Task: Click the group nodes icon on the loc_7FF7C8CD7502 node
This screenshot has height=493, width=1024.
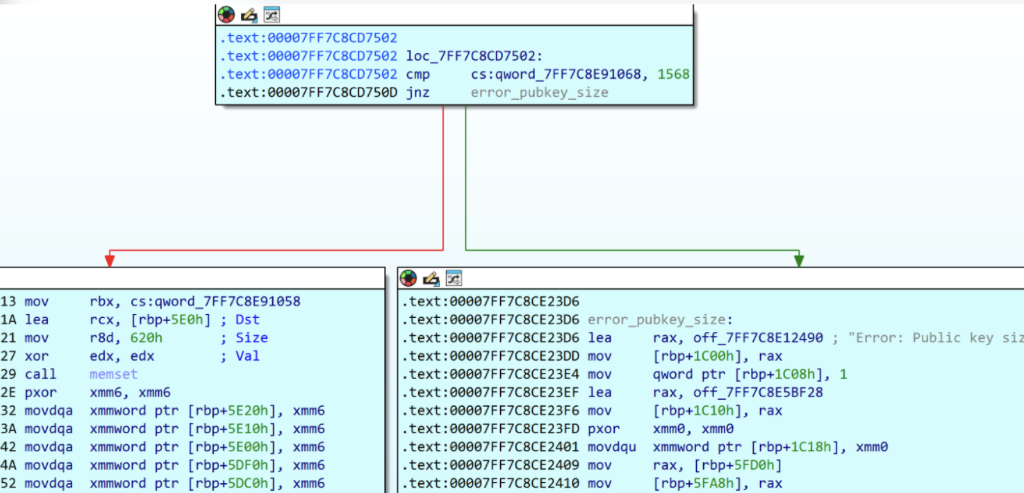Action: click(270, 14)
